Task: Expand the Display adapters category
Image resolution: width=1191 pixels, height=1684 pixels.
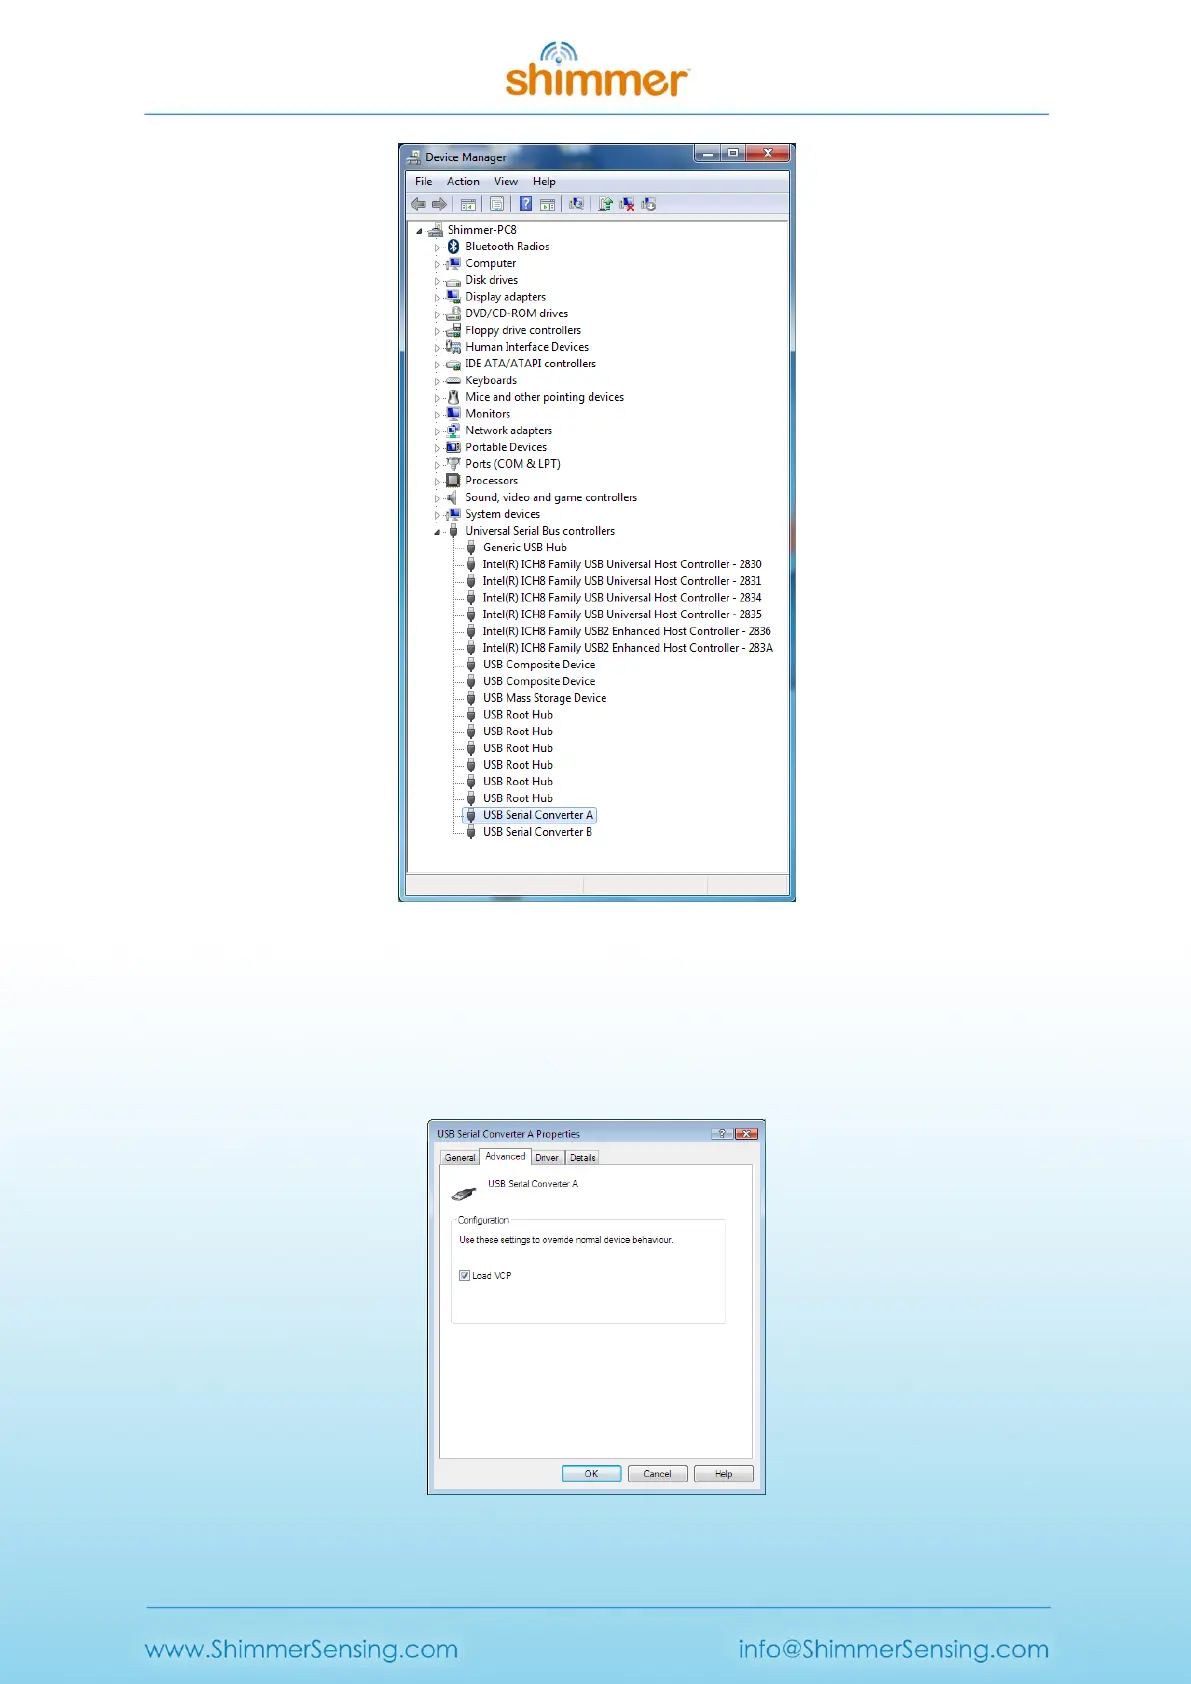Action: (x=437, y=297)
